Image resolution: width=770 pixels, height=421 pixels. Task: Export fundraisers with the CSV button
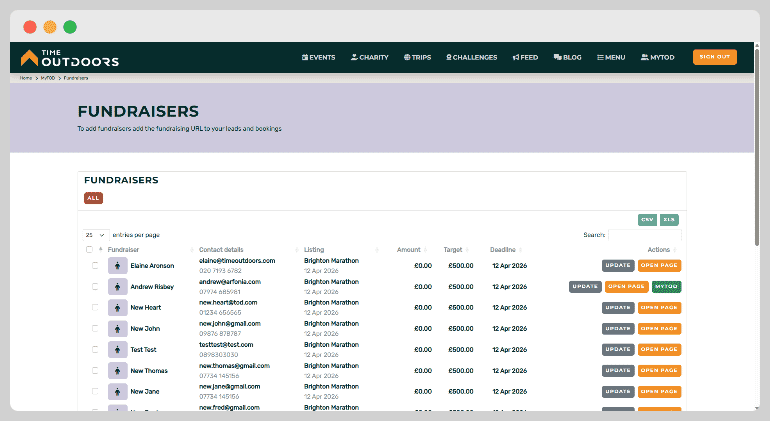coord(647,219)
